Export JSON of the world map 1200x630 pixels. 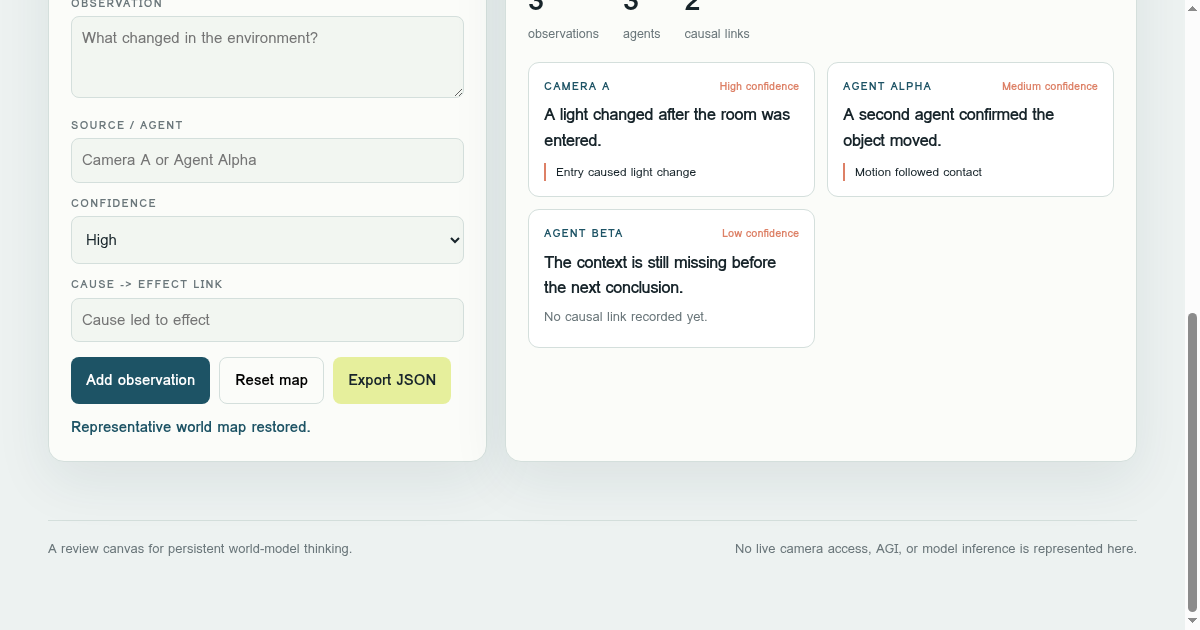click(392, 380)
